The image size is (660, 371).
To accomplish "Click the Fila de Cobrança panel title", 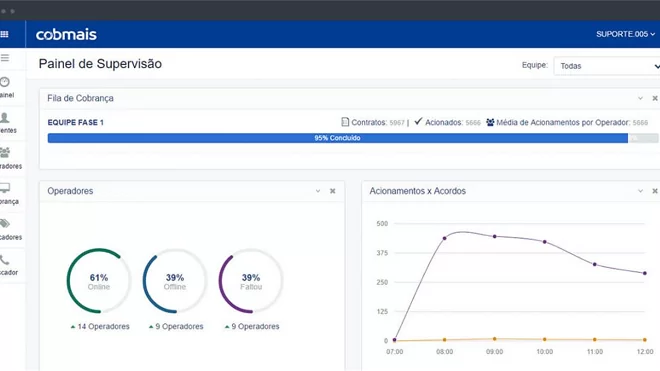I will [x=80, y=98].
